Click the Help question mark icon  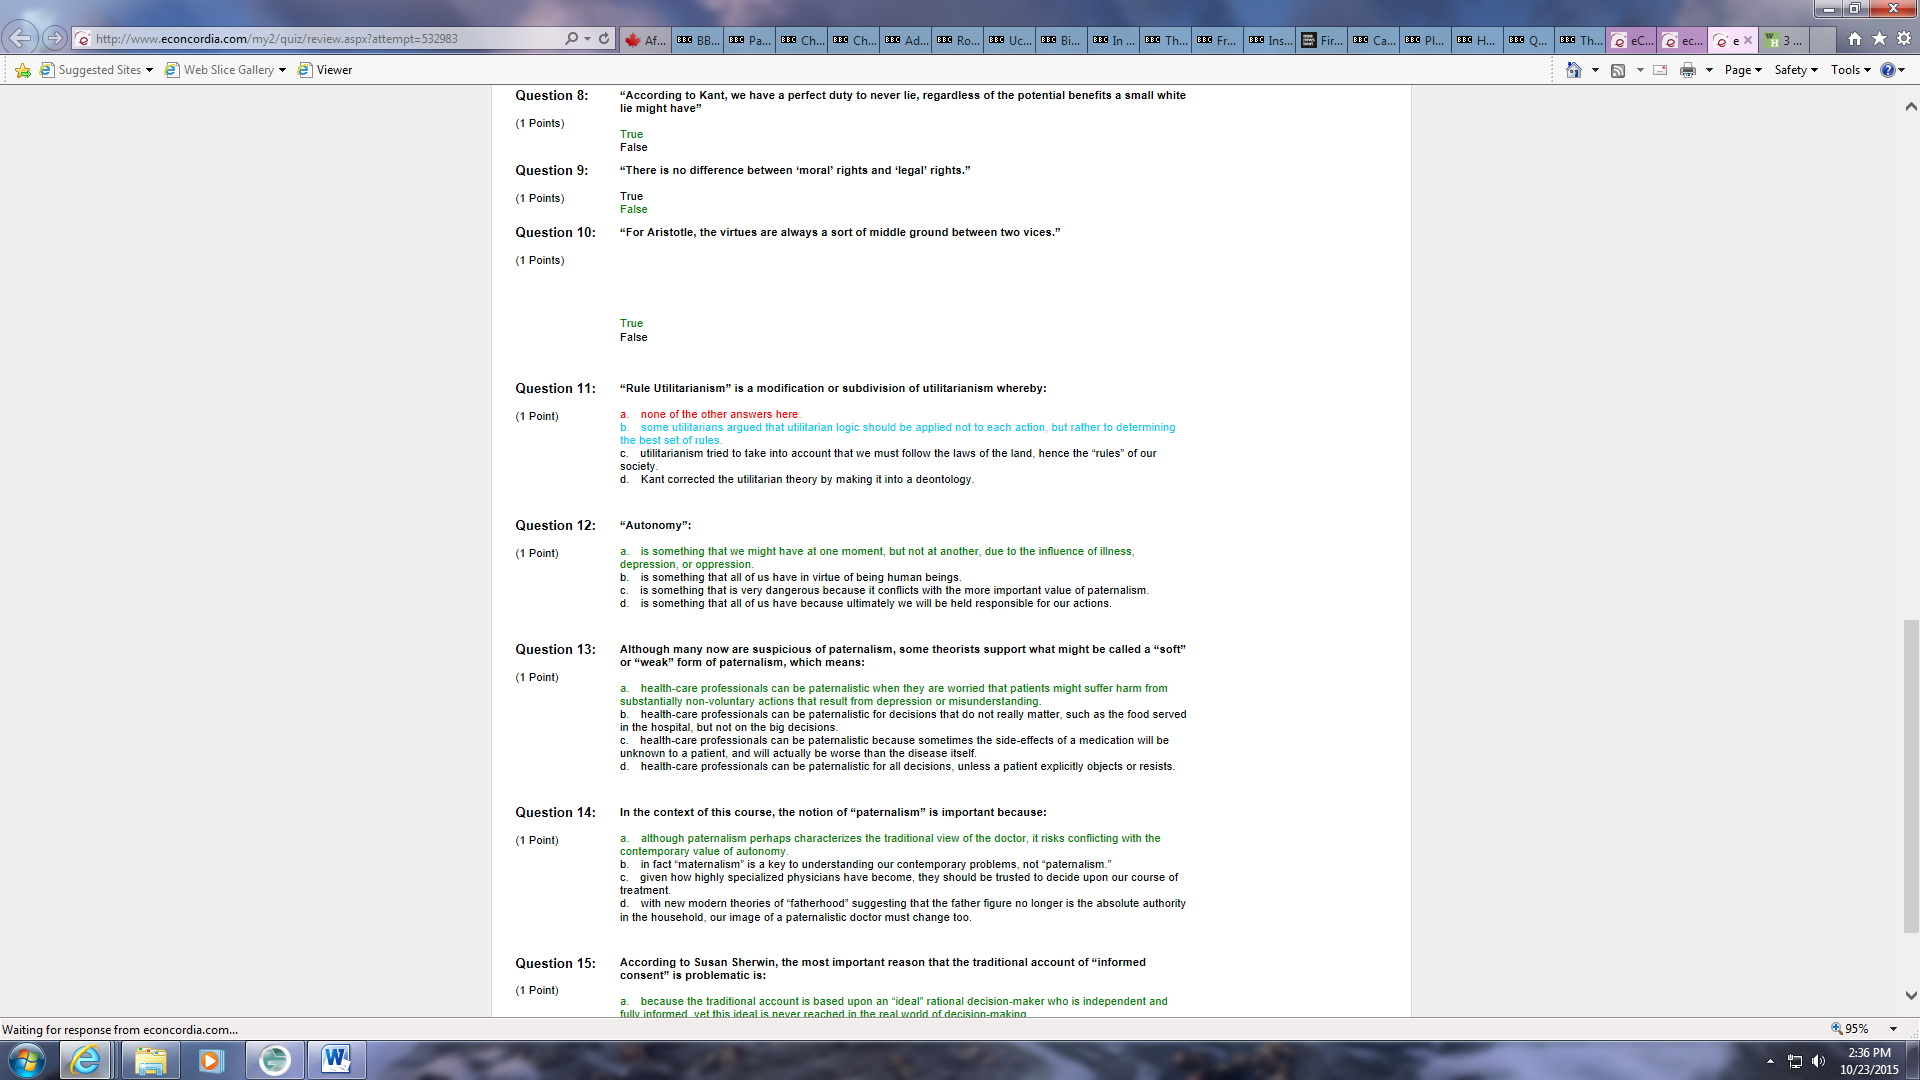tap(1887, 70)
